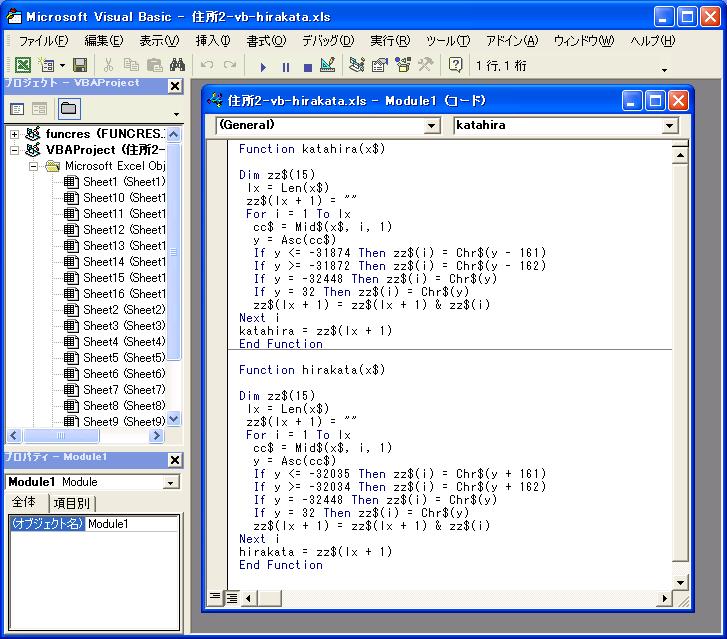
Task: Save the workbook with the floppy icon
Action: (x=80, y=65)
